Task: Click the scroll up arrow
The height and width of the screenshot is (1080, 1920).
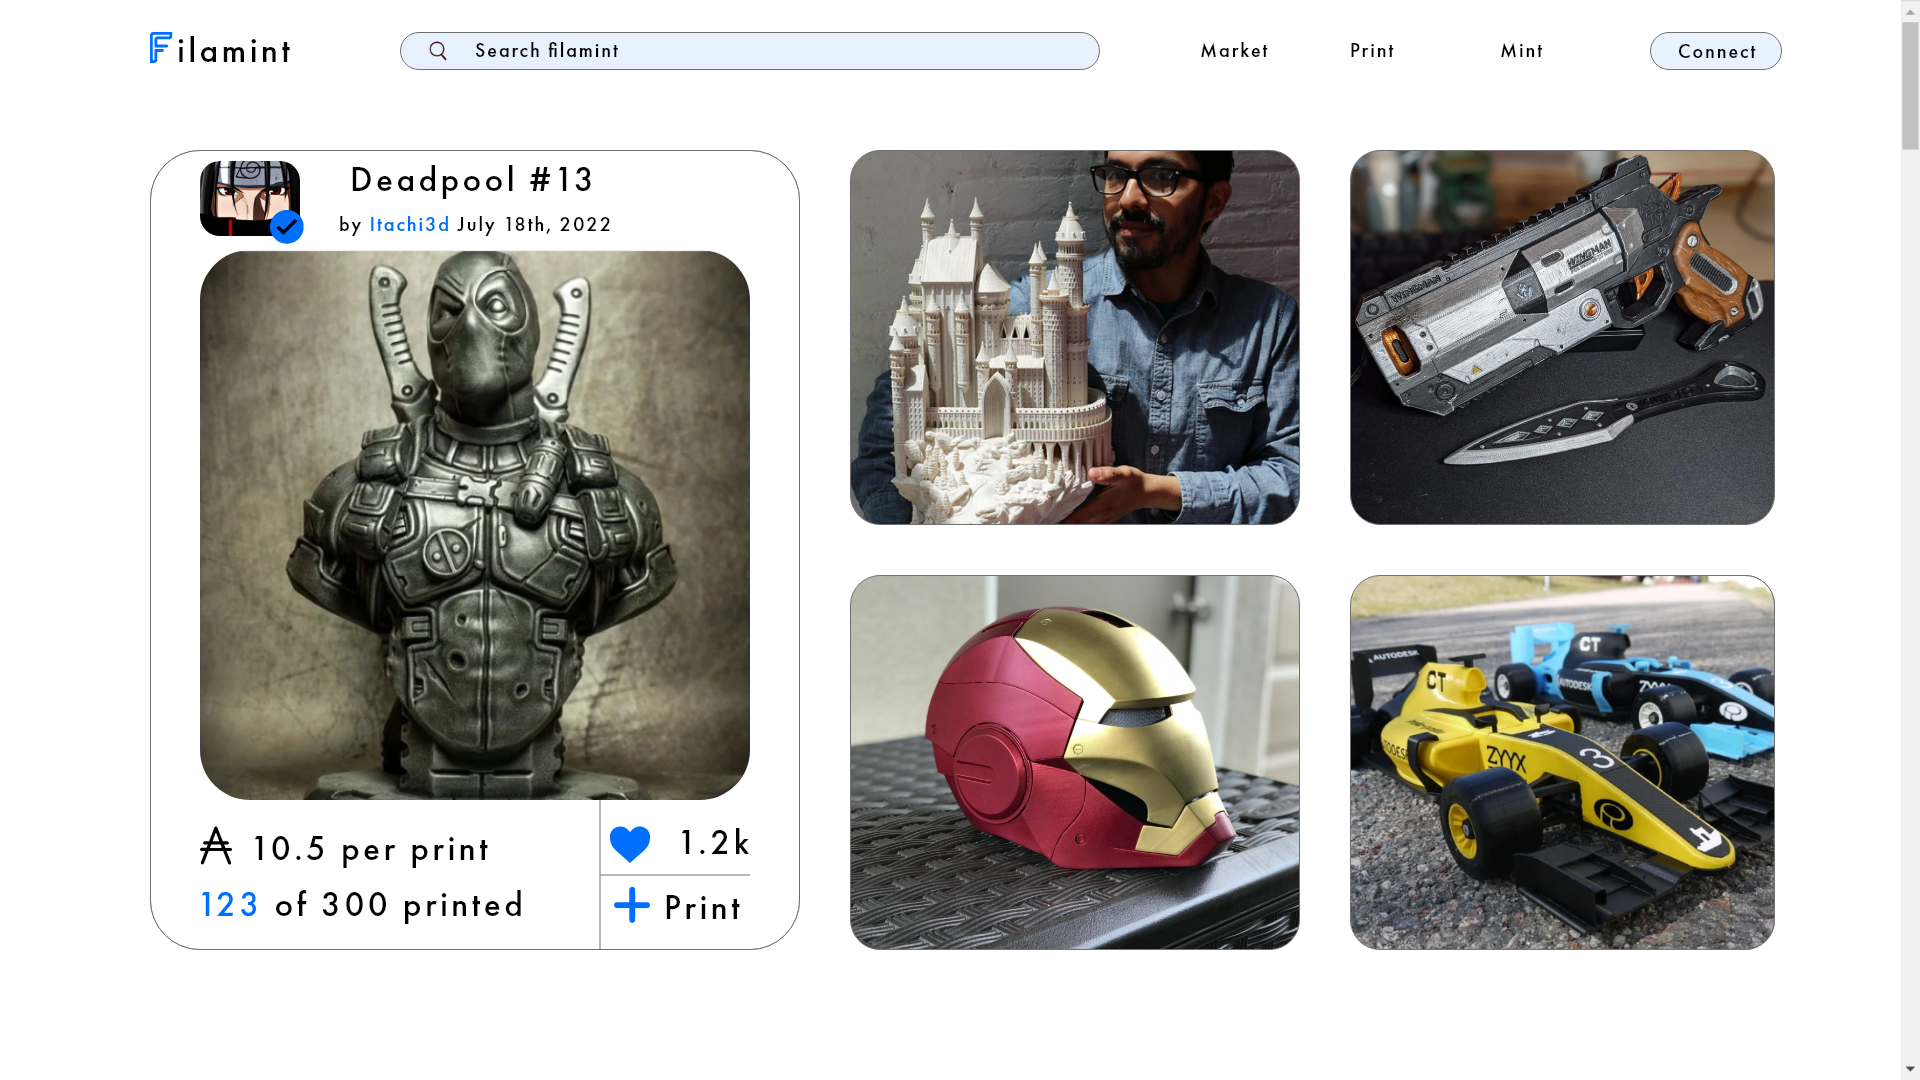Action: tap(1910, 9)
